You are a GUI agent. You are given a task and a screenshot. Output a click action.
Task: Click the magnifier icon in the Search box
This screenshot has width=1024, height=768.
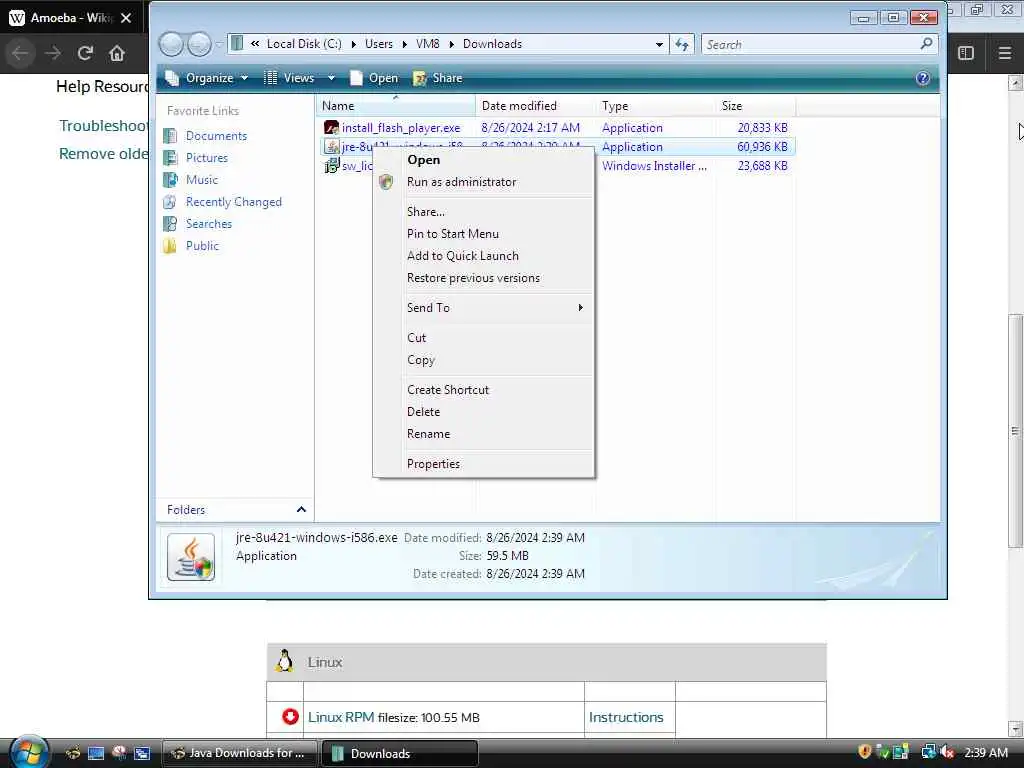(926, 44)
